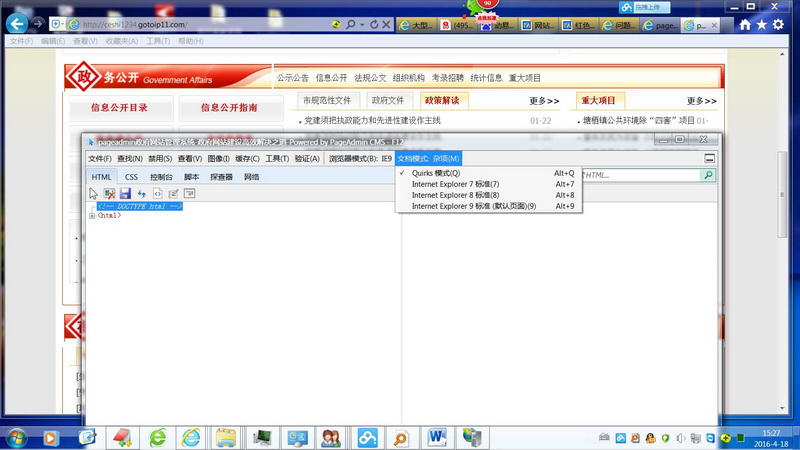Select Quirks mode option

pyautogui.click(x=436, y=173)
